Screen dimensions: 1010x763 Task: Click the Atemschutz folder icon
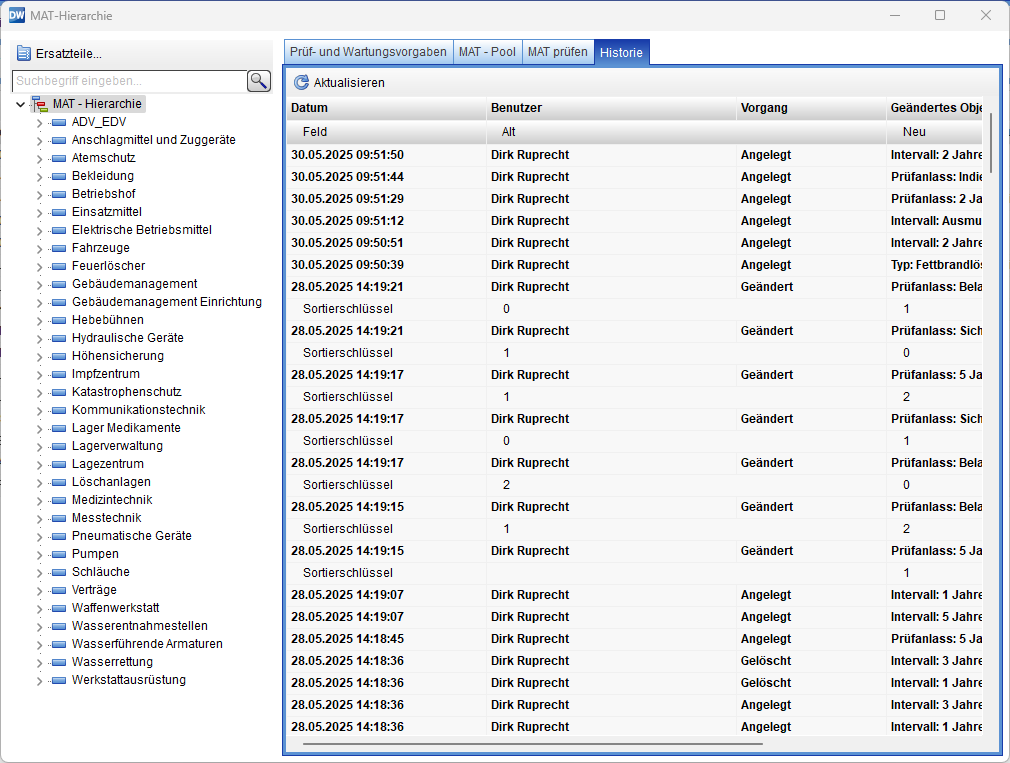(x=58, y=158)
